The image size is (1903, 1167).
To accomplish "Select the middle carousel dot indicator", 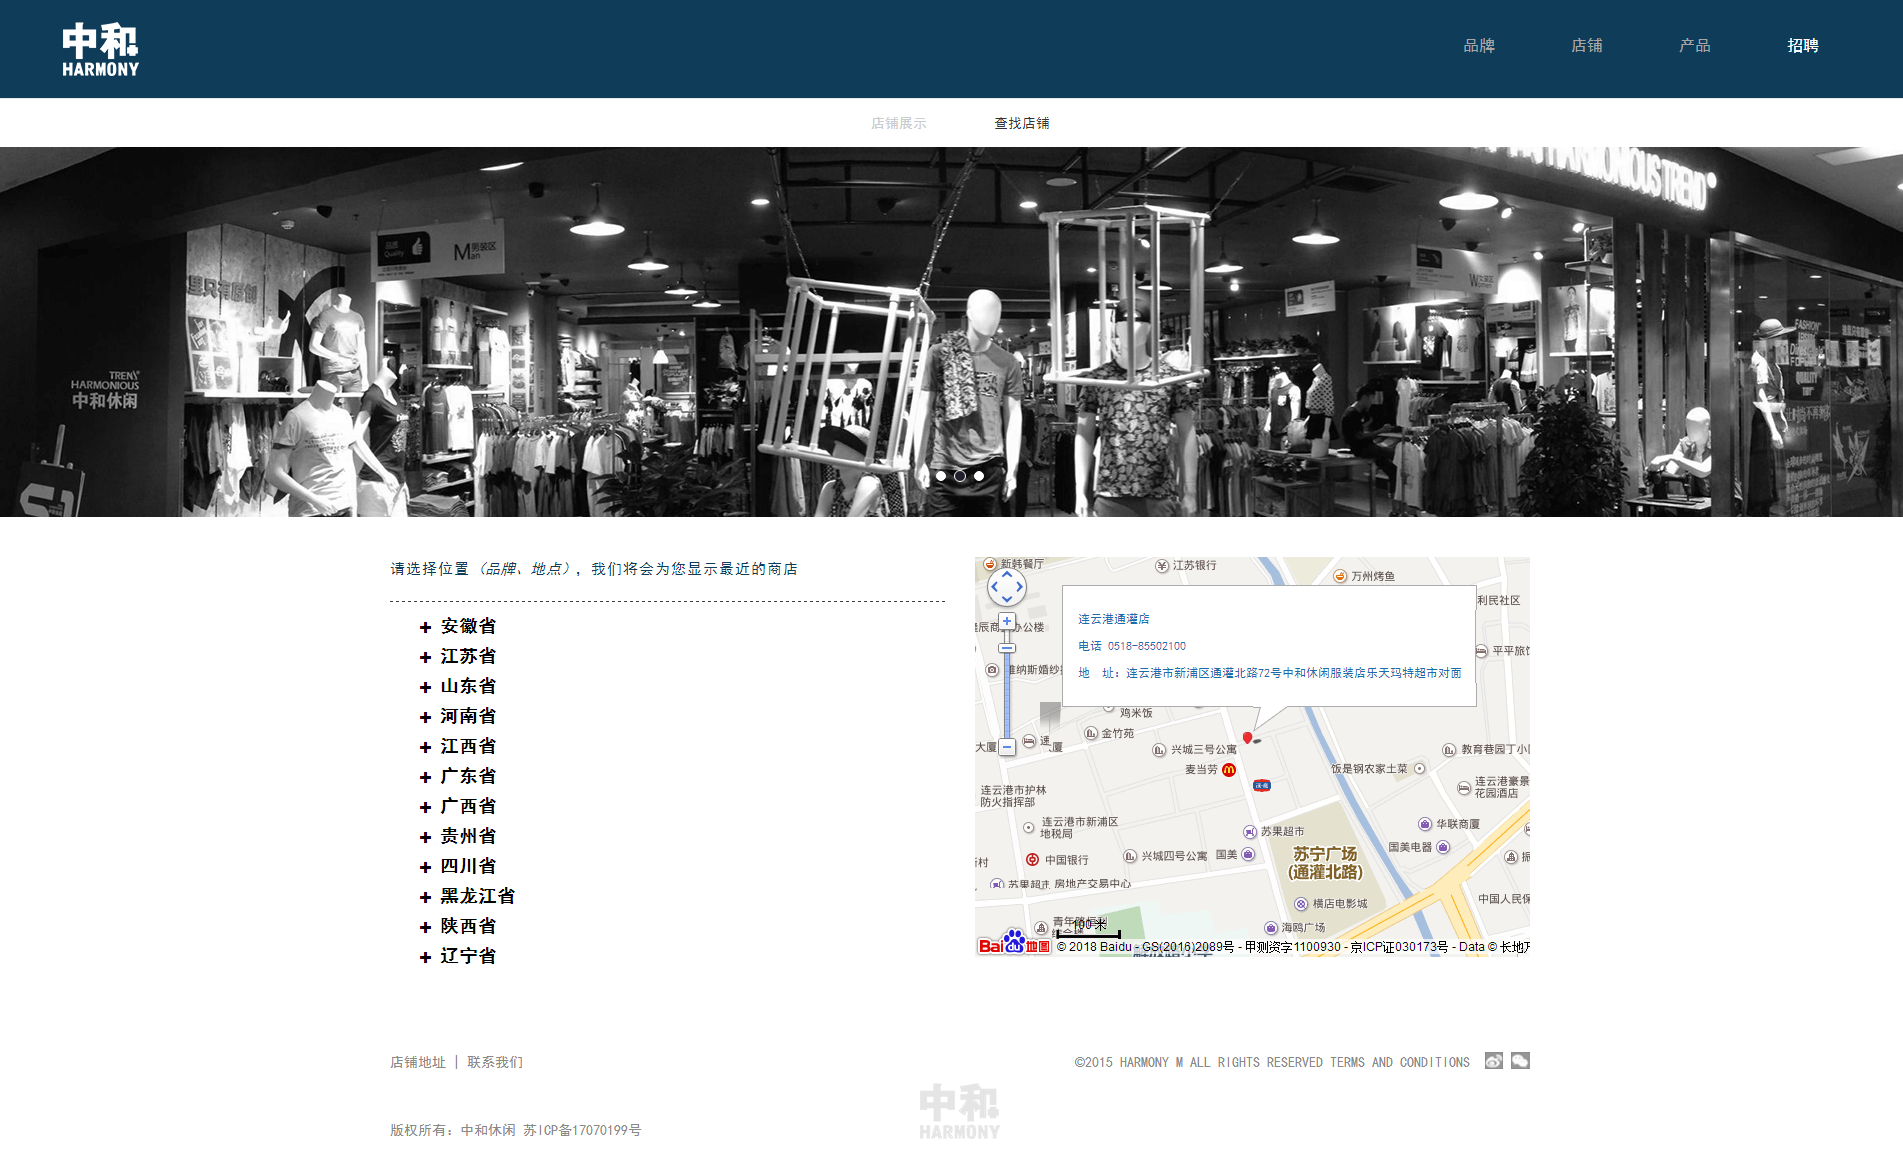I will [x=960, y=476].
